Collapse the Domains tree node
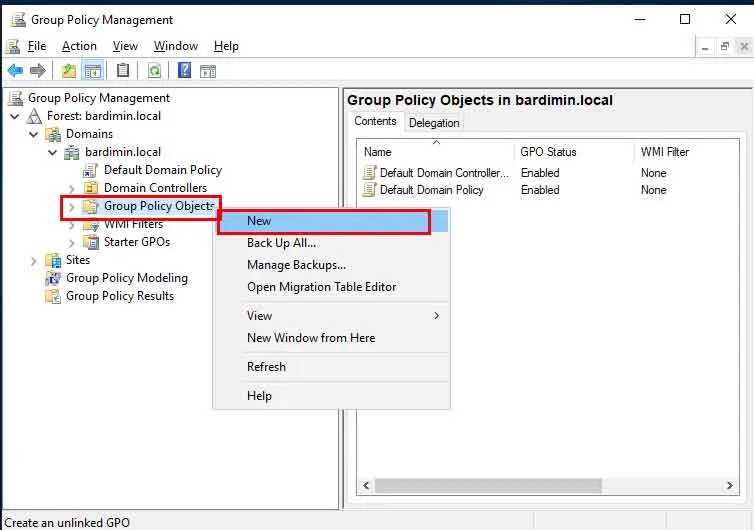The image size is (754, 530). pyautogui.click(x=34, y=134)
